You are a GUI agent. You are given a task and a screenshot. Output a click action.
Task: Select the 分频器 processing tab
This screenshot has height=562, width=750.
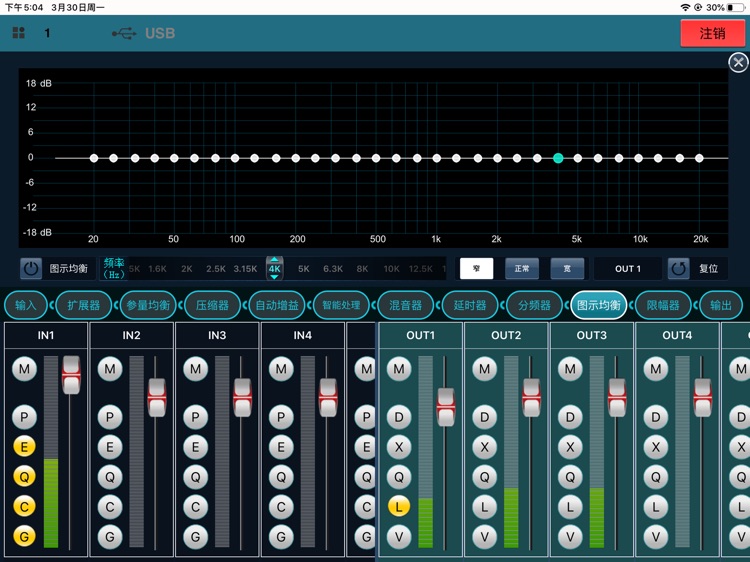coord(534,305)
